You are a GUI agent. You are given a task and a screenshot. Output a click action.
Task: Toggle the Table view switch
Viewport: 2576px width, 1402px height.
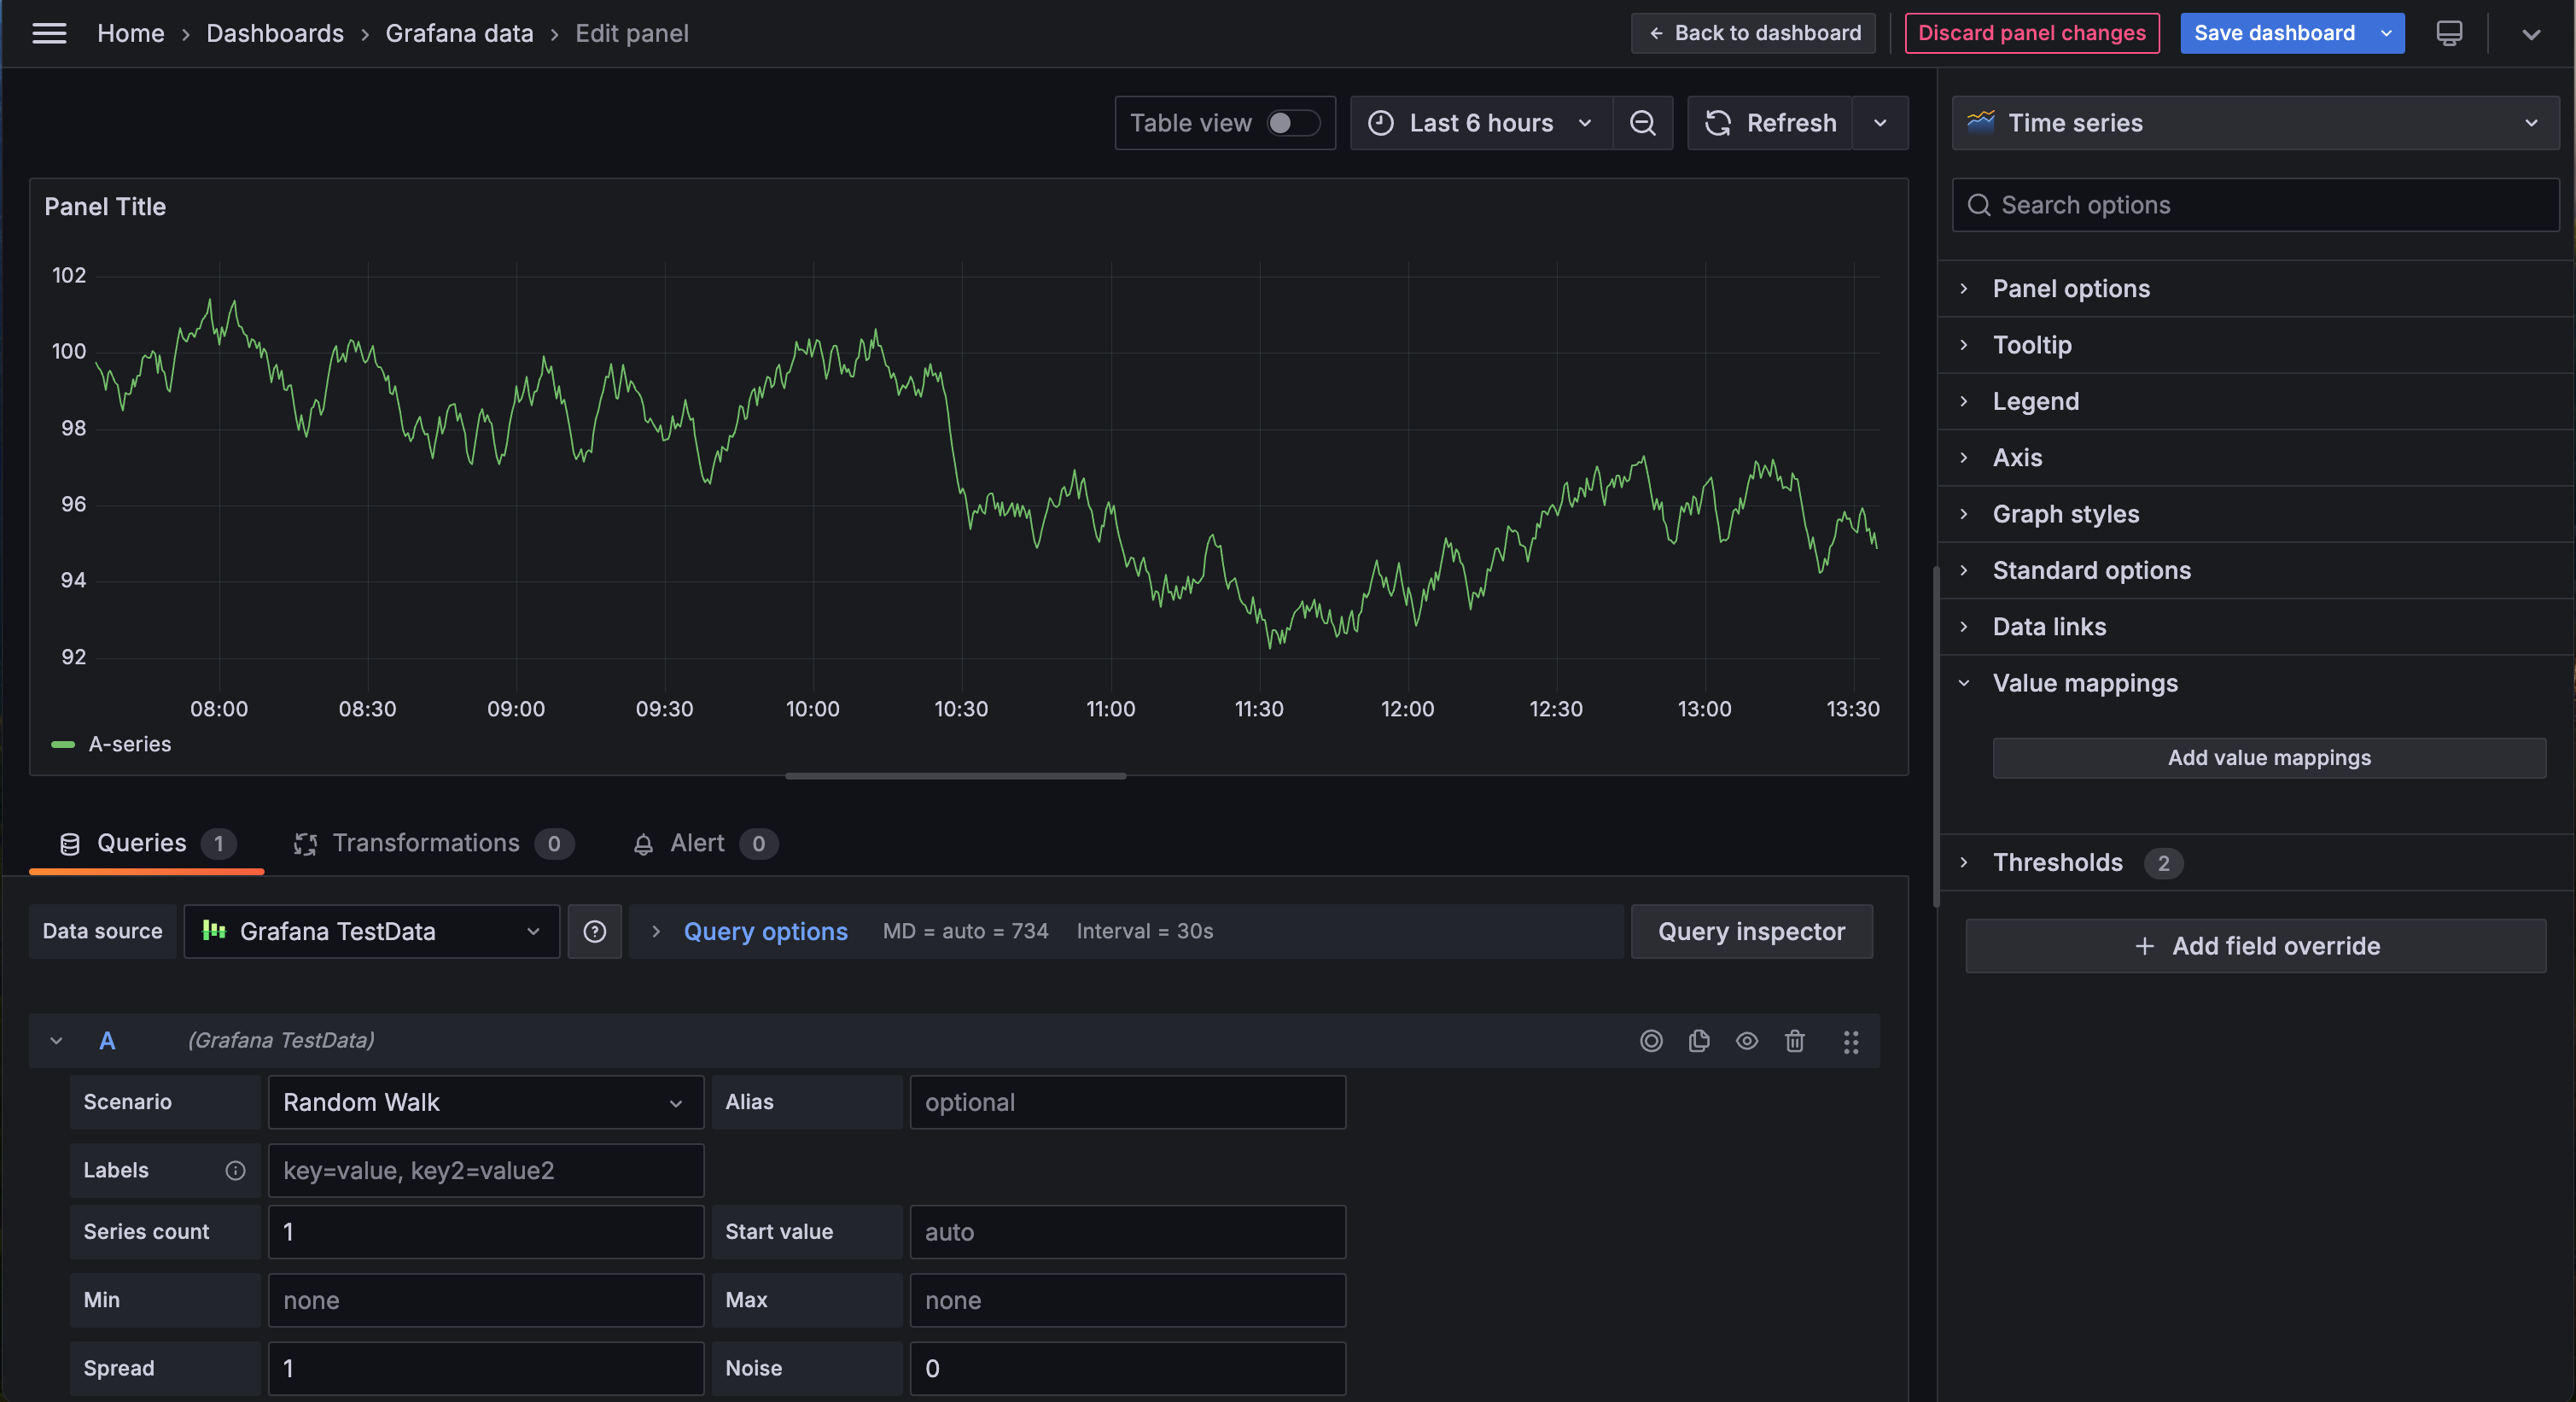tap(1292, 123)
